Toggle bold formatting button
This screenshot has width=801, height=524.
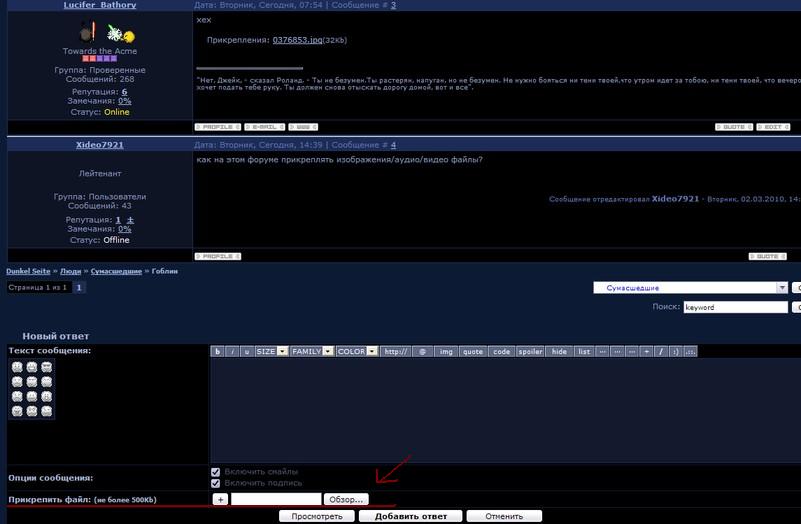point(217,352)
